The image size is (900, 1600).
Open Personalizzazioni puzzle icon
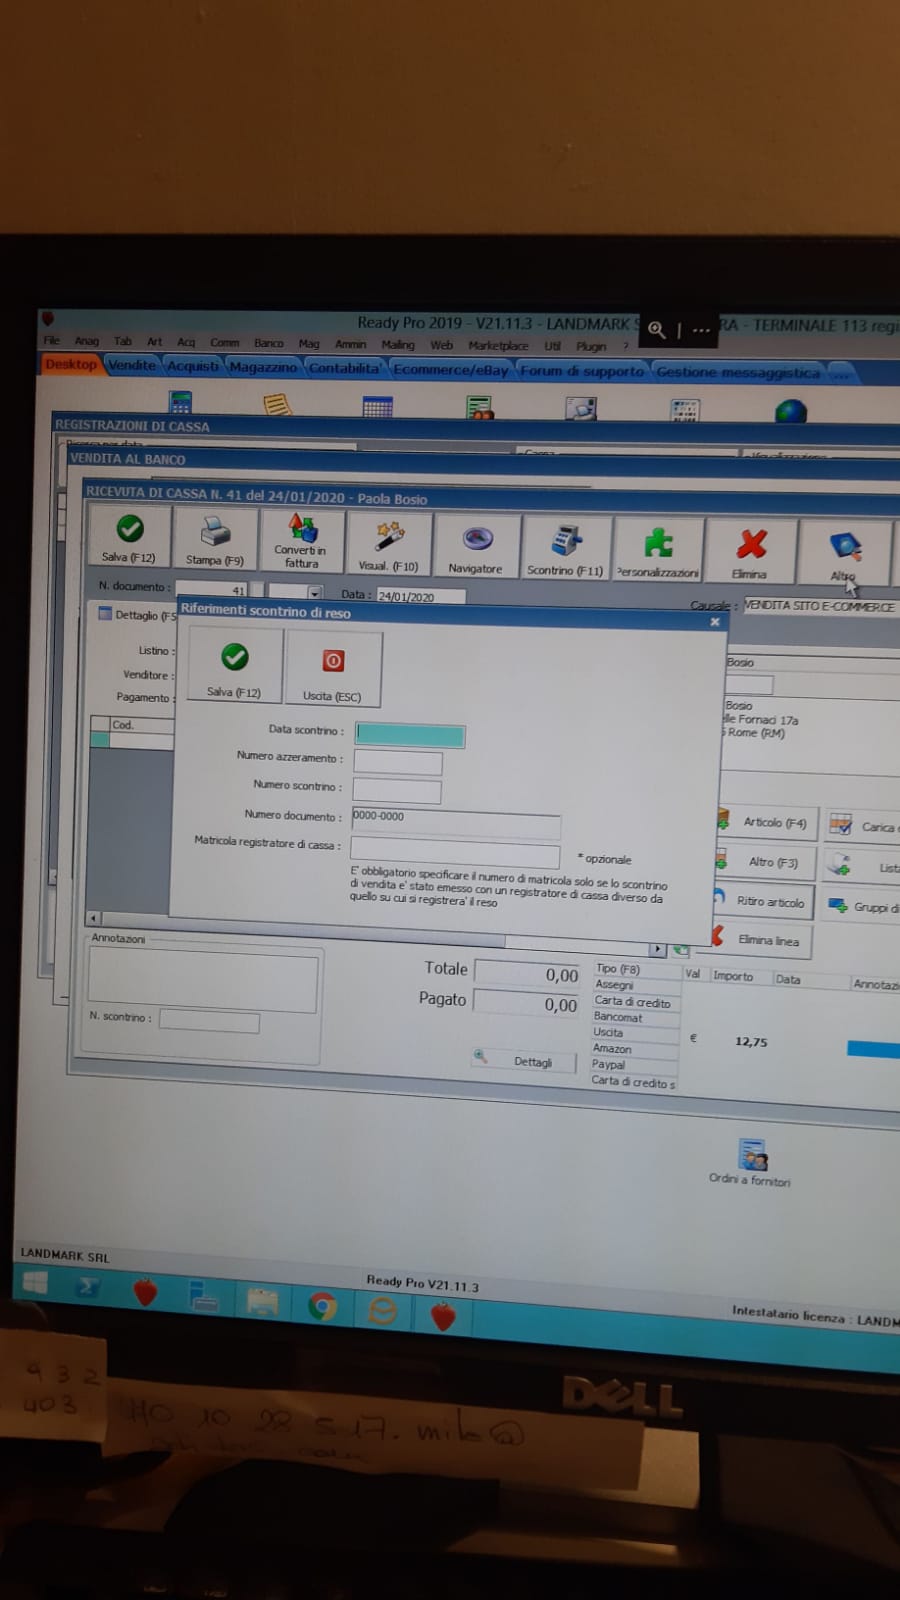coord(658,552)
